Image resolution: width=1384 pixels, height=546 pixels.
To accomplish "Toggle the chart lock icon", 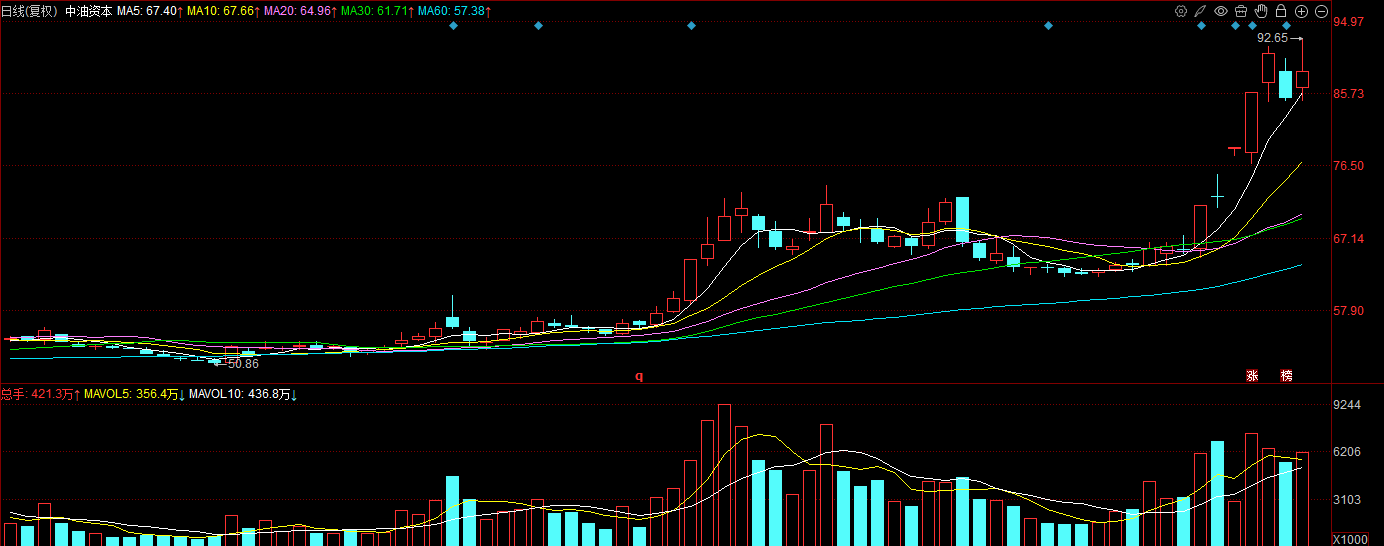I will coord(1281,11).
